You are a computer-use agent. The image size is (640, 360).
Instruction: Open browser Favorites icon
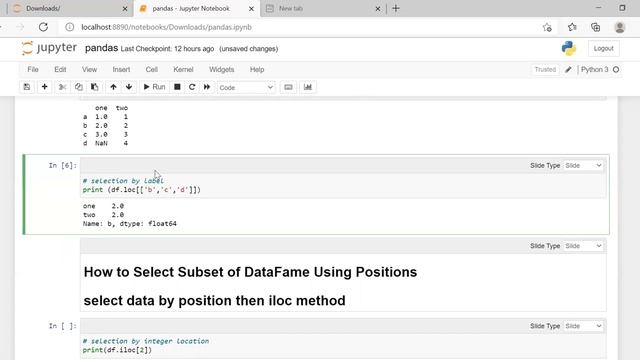click(x=572, y=27)
